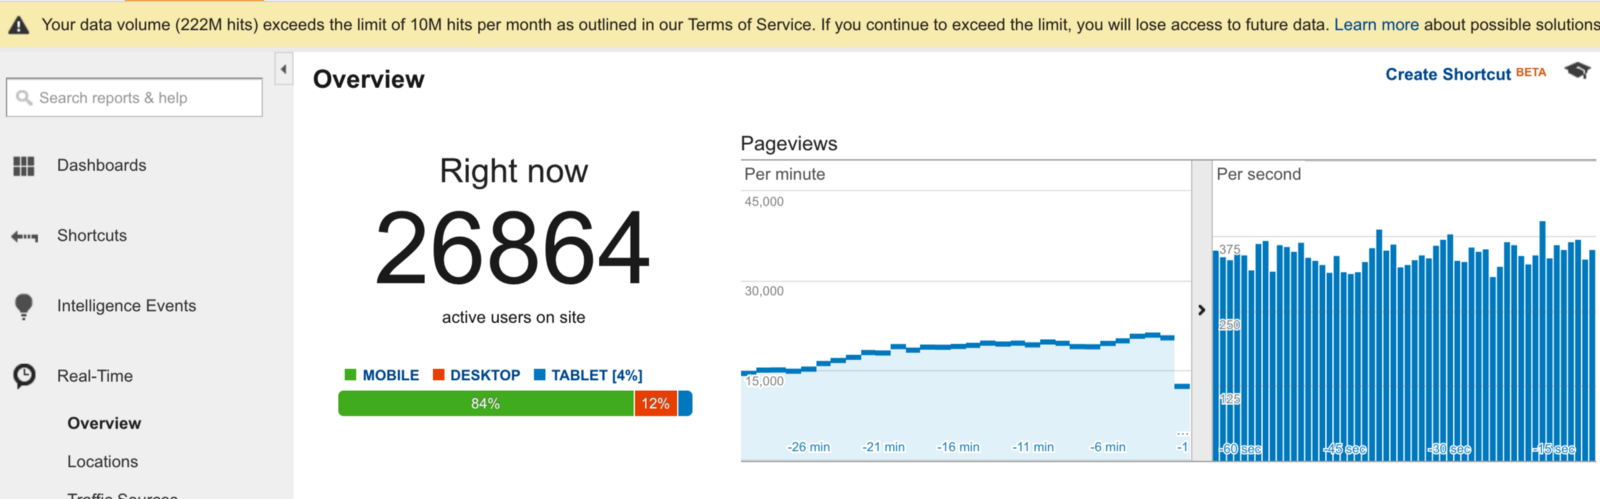Click the orange DESKTOP 12% segment

coord(655,404)
